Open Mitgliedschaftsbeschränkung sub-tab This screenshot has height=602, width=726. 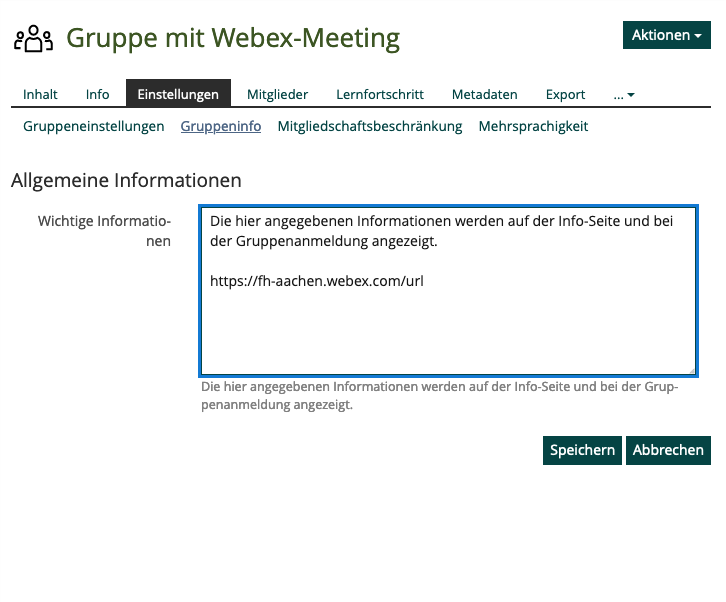[x=369, y=126]
